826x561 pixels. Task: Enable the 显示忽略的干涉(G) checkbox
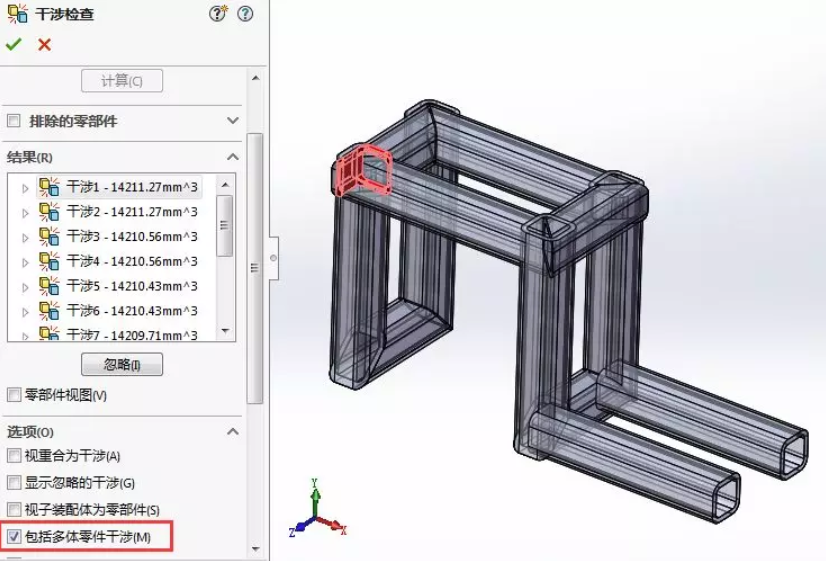coord(14,483)
